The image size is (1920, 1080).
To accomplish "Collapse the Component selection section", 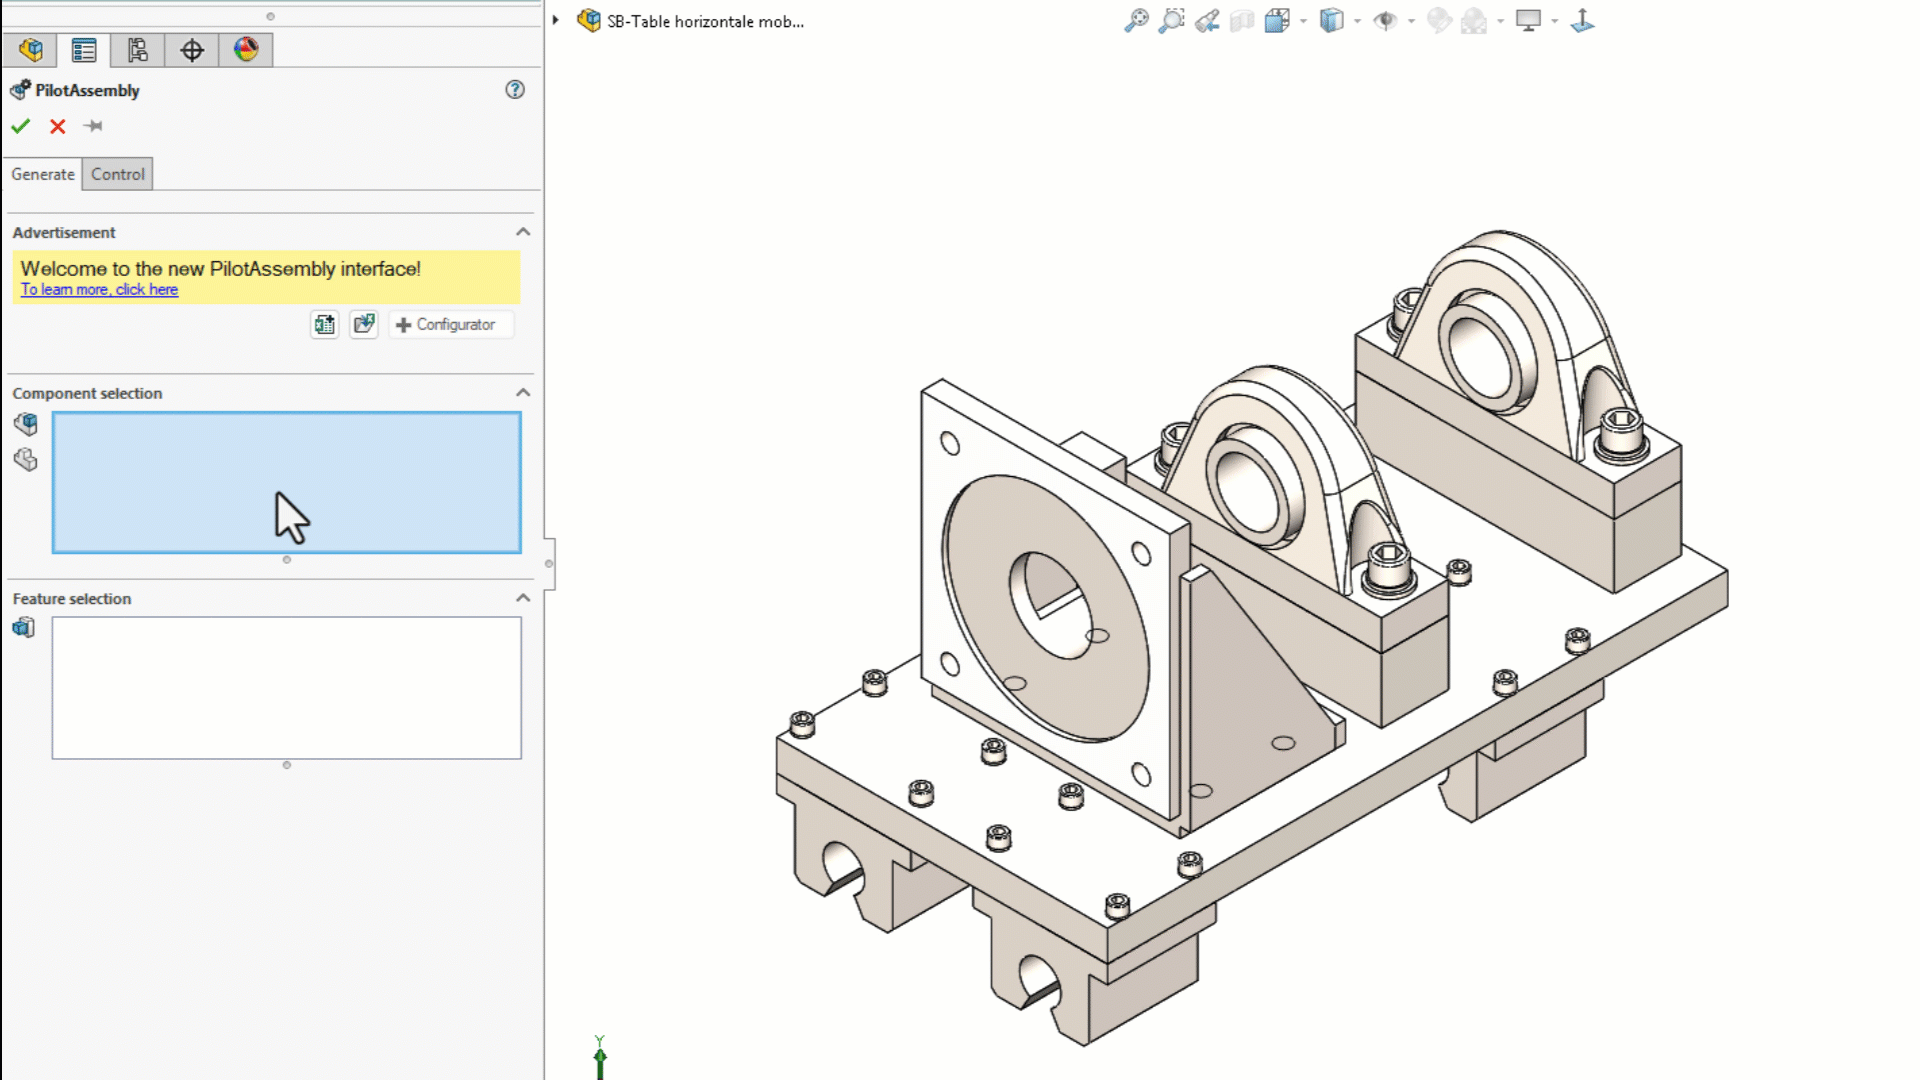I will click(x=522, y=393).
